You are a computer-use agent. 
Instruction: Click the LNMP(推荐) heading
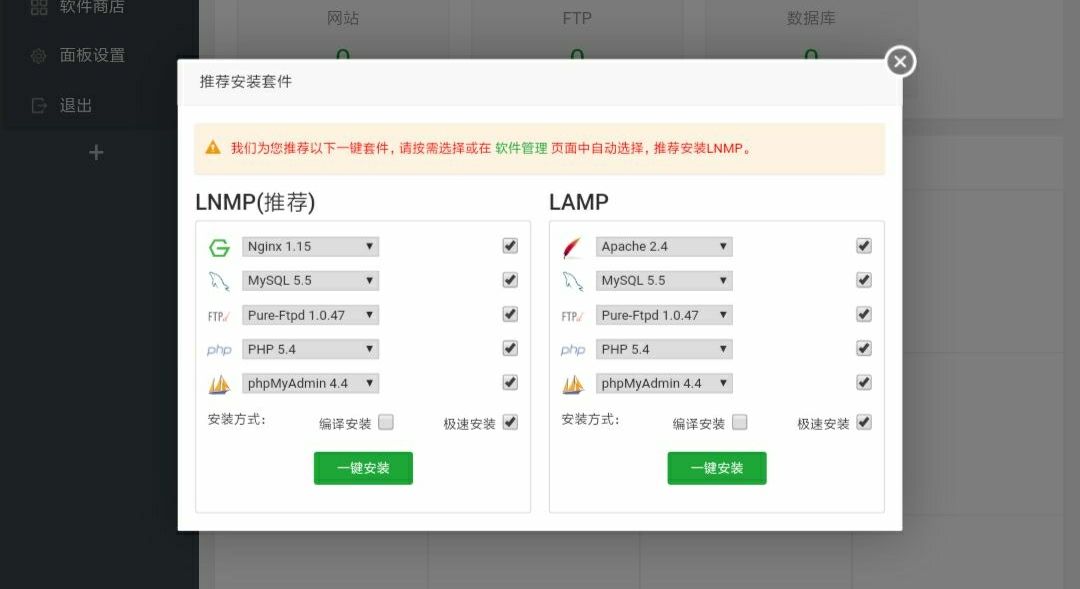tap(256, 203)
